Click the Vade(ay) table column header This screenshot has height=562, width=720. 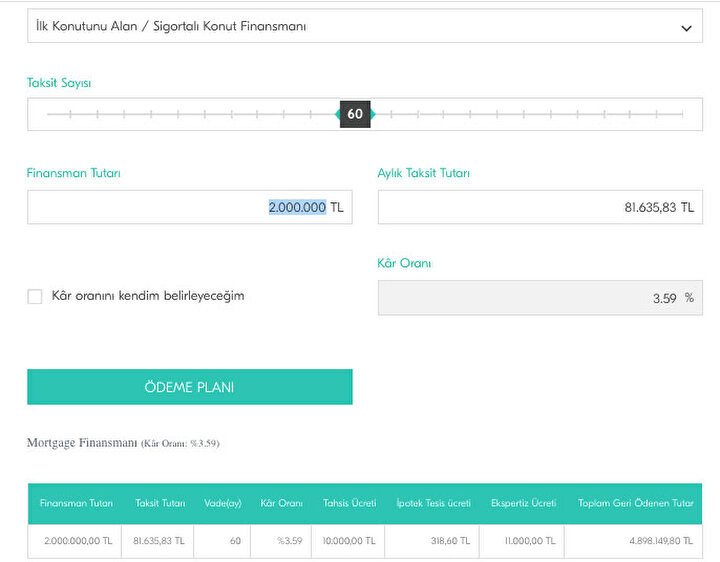click(x=223, y=503)
